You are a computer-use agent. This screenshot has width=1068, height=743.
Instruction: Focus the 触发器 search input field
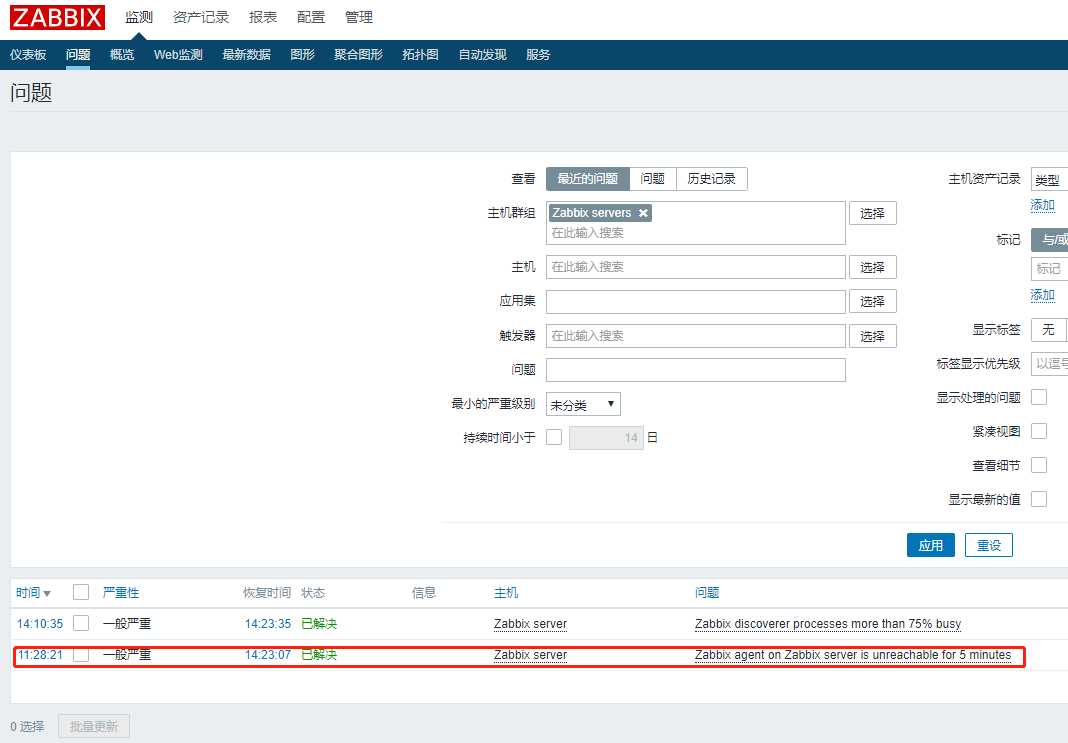click(695, 336)
